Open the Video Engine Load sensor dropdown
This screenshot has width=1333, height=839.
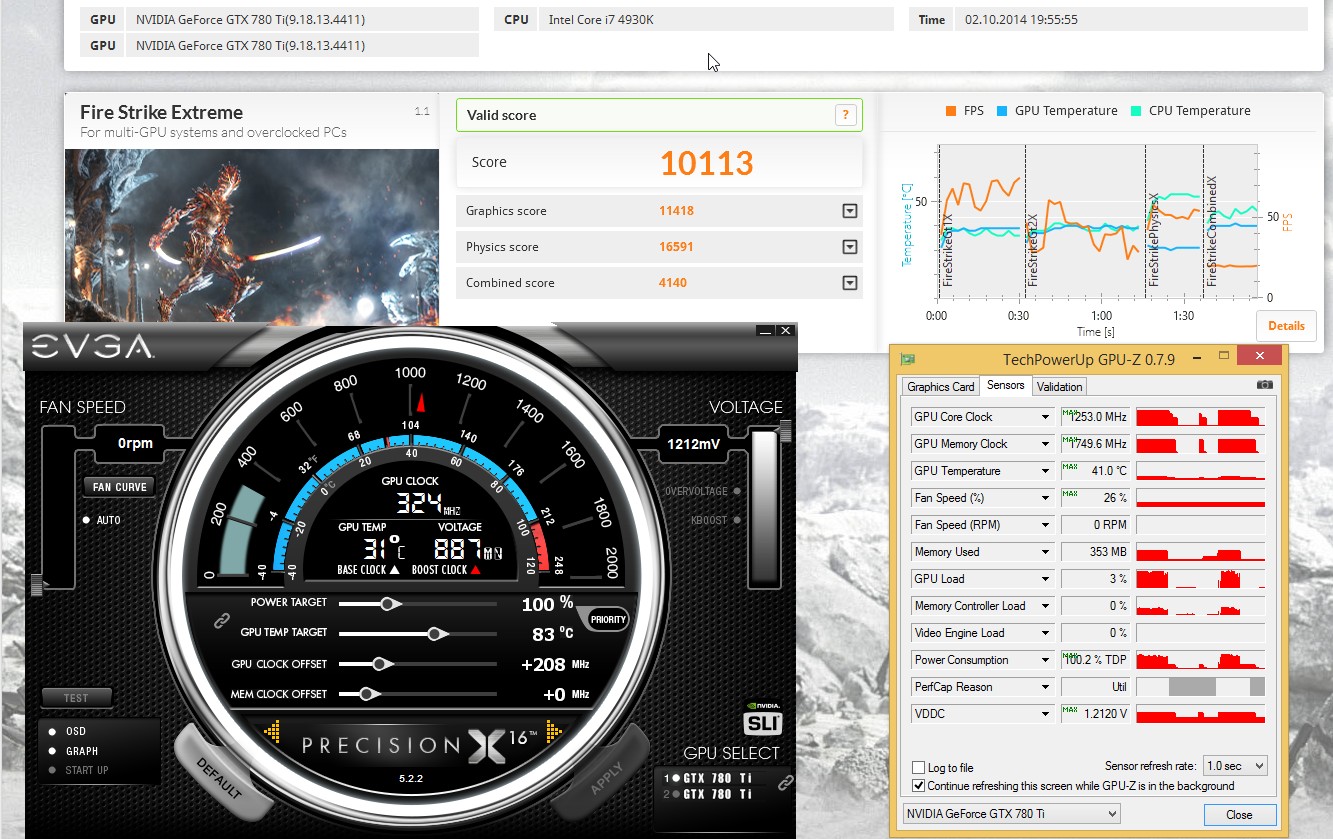pyautogui.click(x=1046, y=633)
